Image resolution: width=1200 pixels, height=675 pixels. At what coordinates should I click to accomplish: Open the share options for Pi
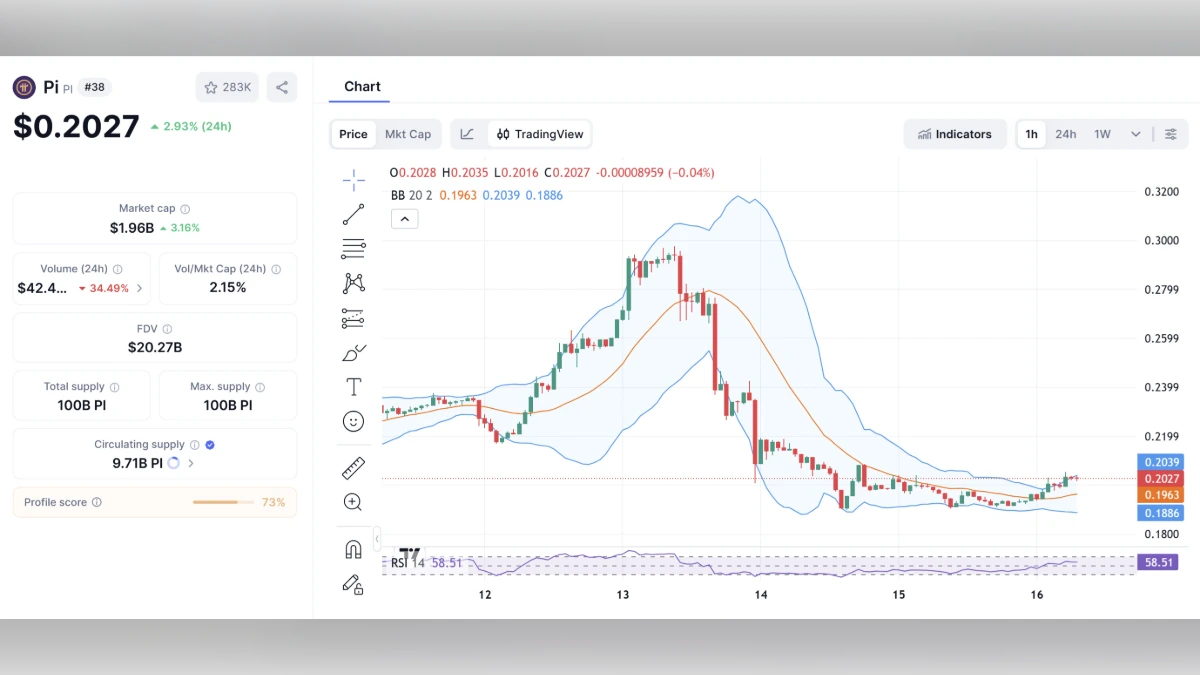pos(281,87)
